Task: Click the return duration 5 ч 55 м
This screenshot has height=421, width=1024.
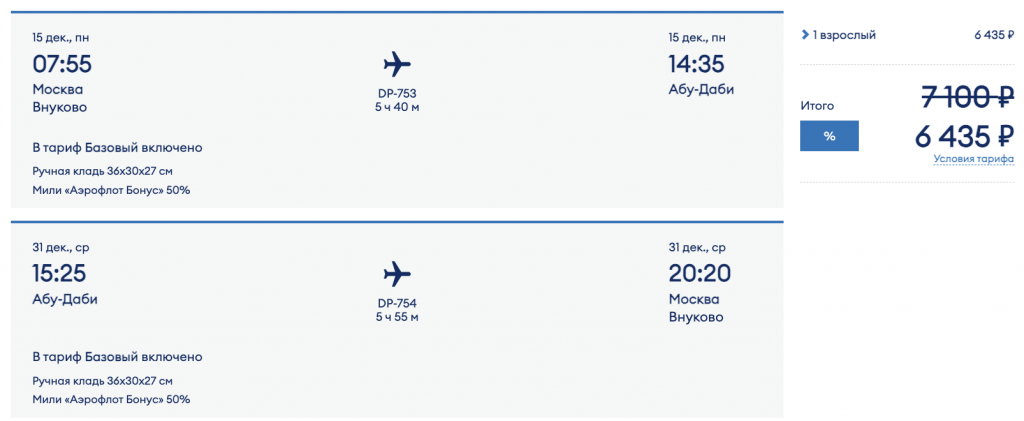Action: [397, 317]
